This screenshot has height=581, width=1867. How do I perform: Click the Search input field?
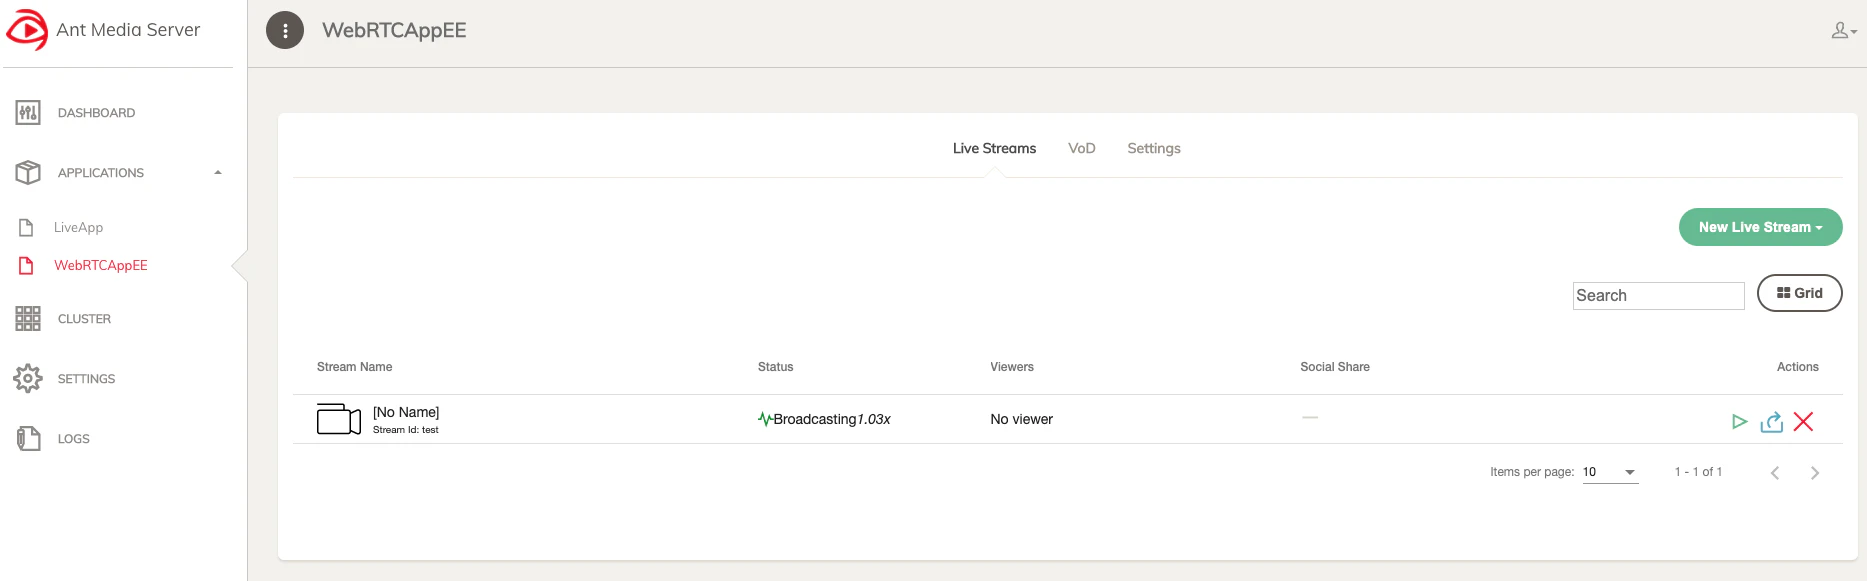click(x=1658, y=295)
